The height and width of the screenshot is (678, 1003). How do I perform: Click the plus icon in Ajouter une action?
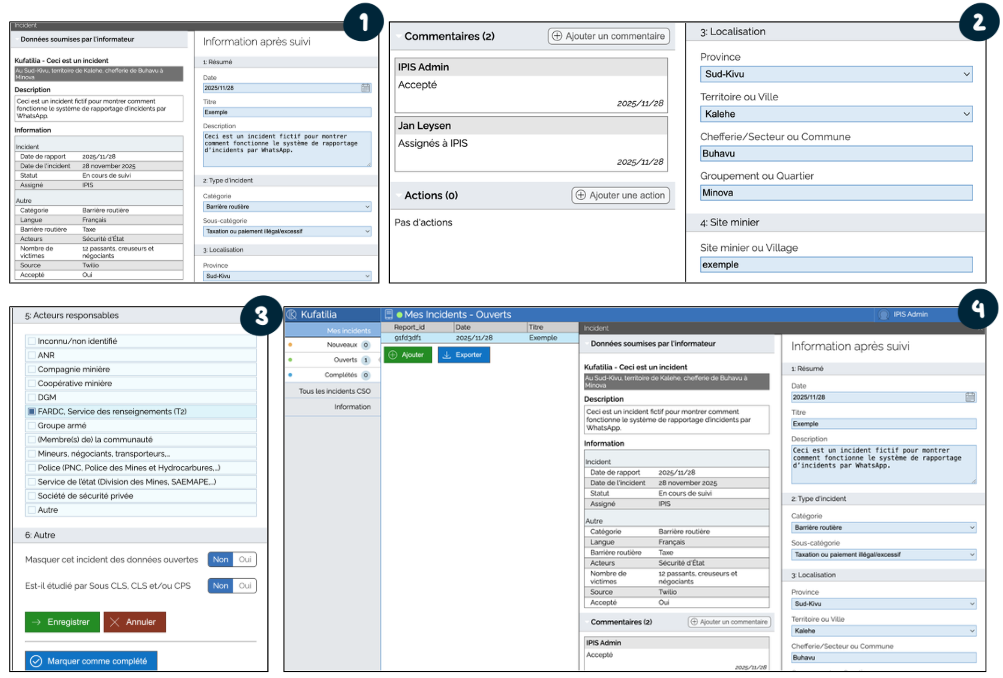(x=580, y=195)
